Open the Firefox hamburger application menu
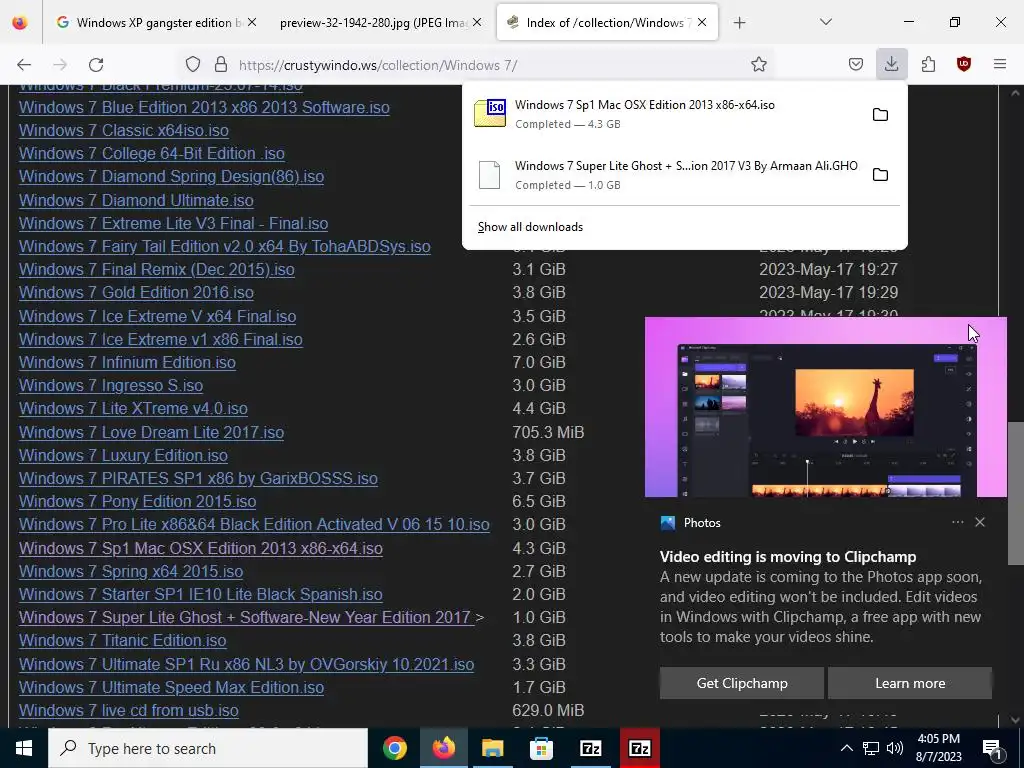1024x768 pixels. pos(999,64)
